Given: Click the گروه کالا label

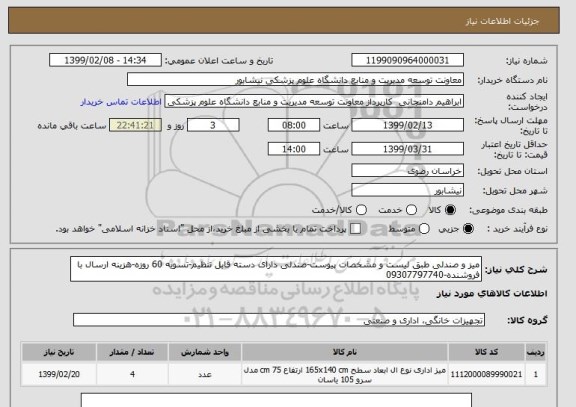Looking at the screenshot, I should pos(527,320).
